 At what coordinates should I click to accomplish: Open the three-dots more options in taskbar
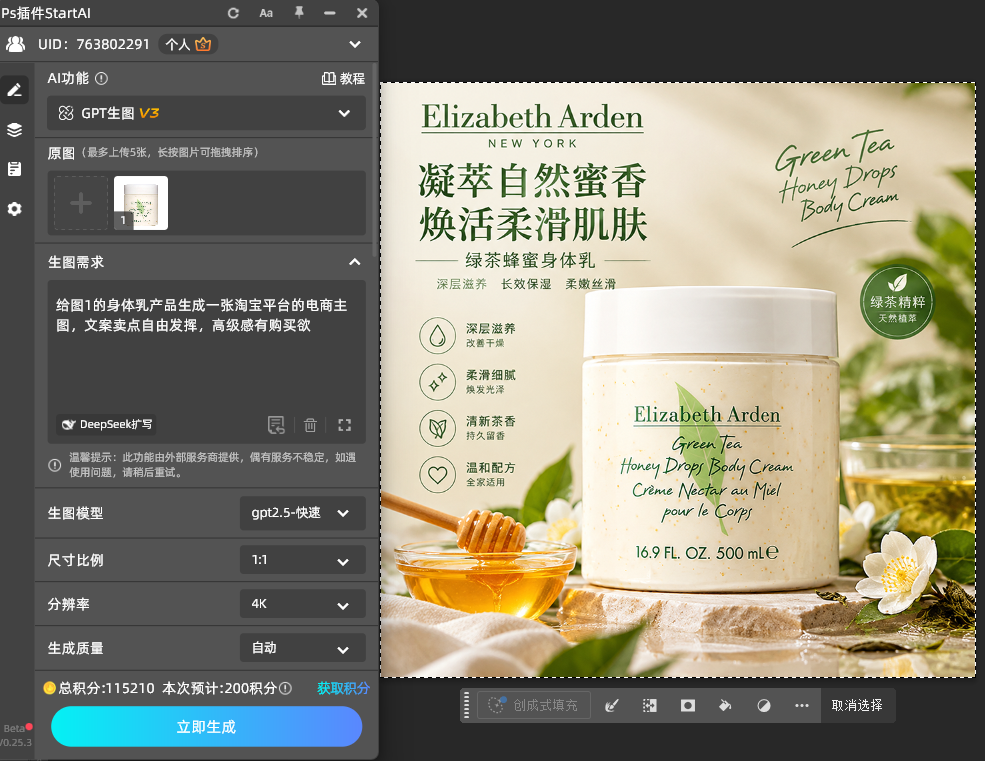(x=802, y=706)
